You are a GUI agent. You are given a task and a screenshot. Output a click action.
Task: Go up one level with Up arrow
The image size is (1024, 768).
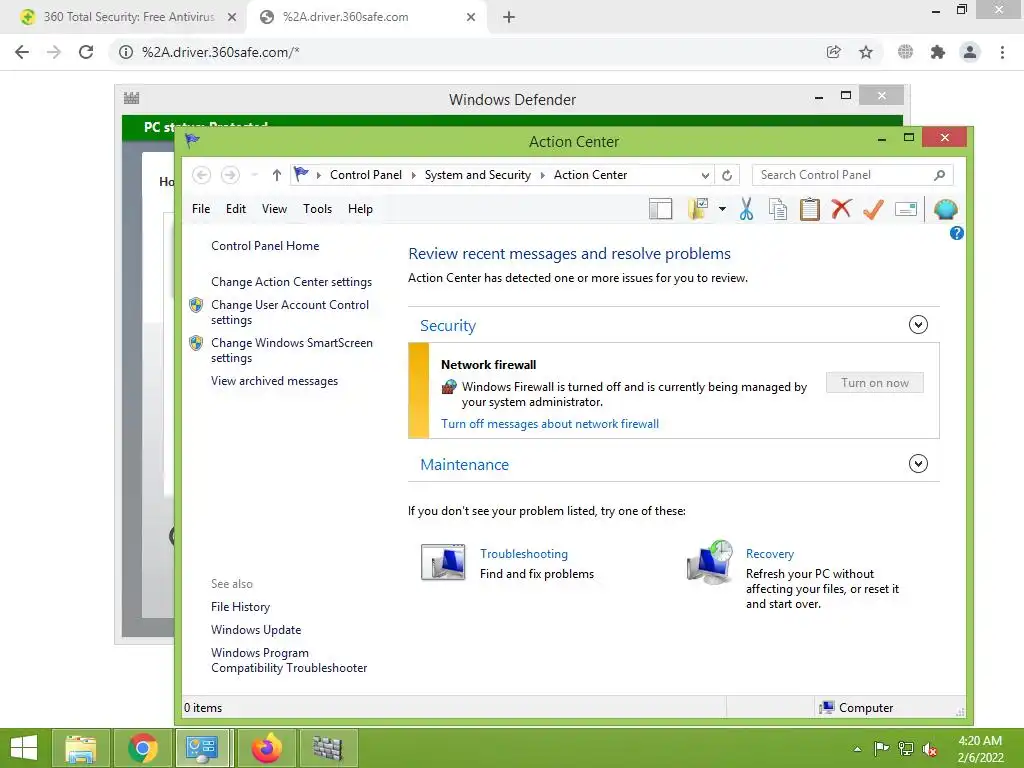click(x=276, y=175)
